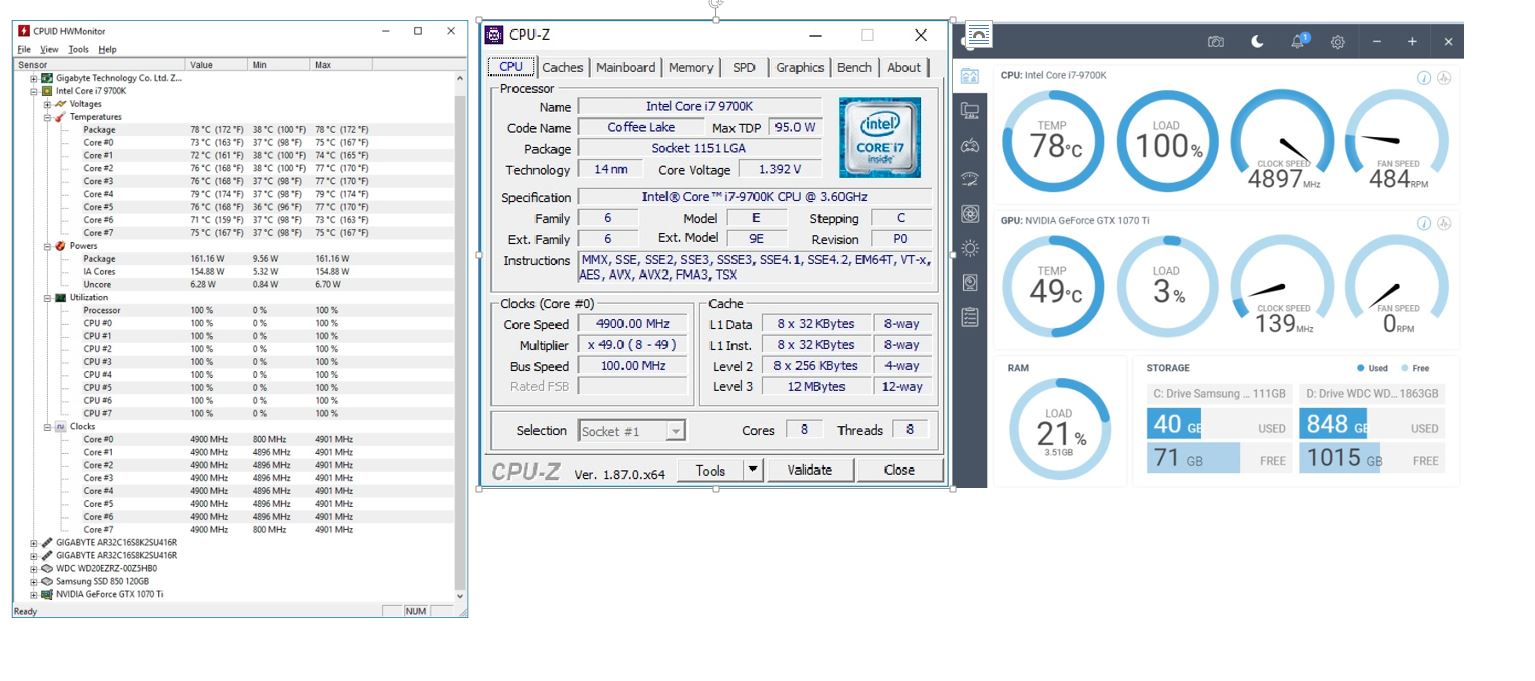Switch to the About tab in CPU-Z
The height and width of the screenshot is (681, 1535).
904,67
